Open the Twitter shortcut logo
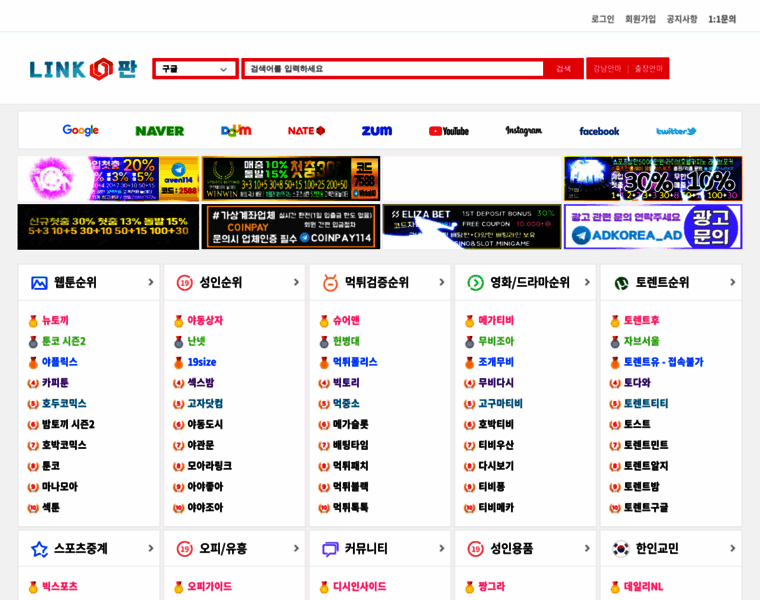760x600 pixels. pos(676,131)
